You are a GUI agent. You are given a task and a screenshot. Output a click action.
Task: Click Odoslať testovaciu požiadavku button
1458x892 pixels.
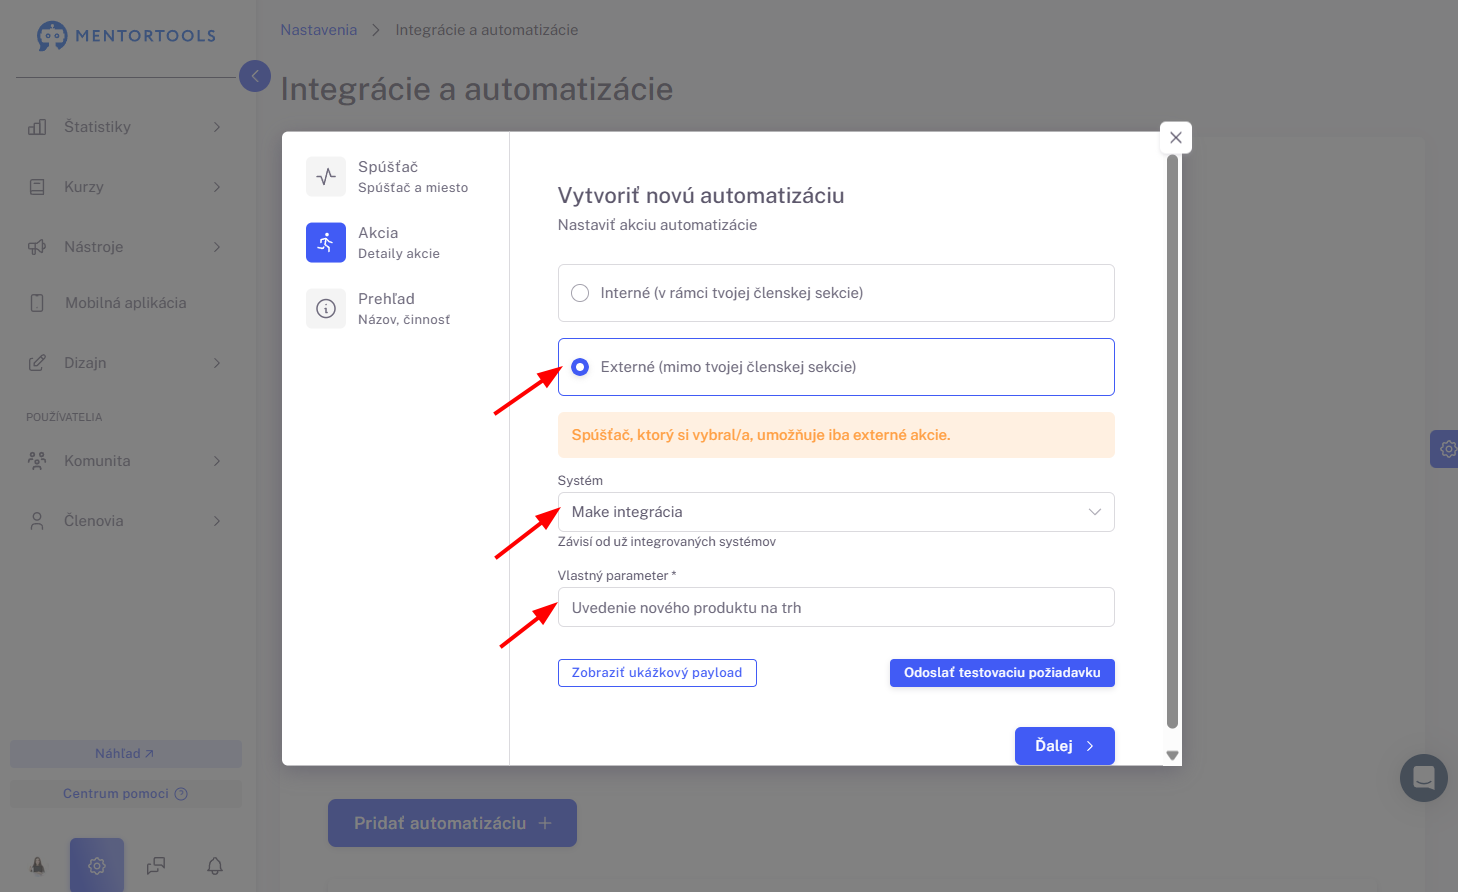[x=1002, y=673]
